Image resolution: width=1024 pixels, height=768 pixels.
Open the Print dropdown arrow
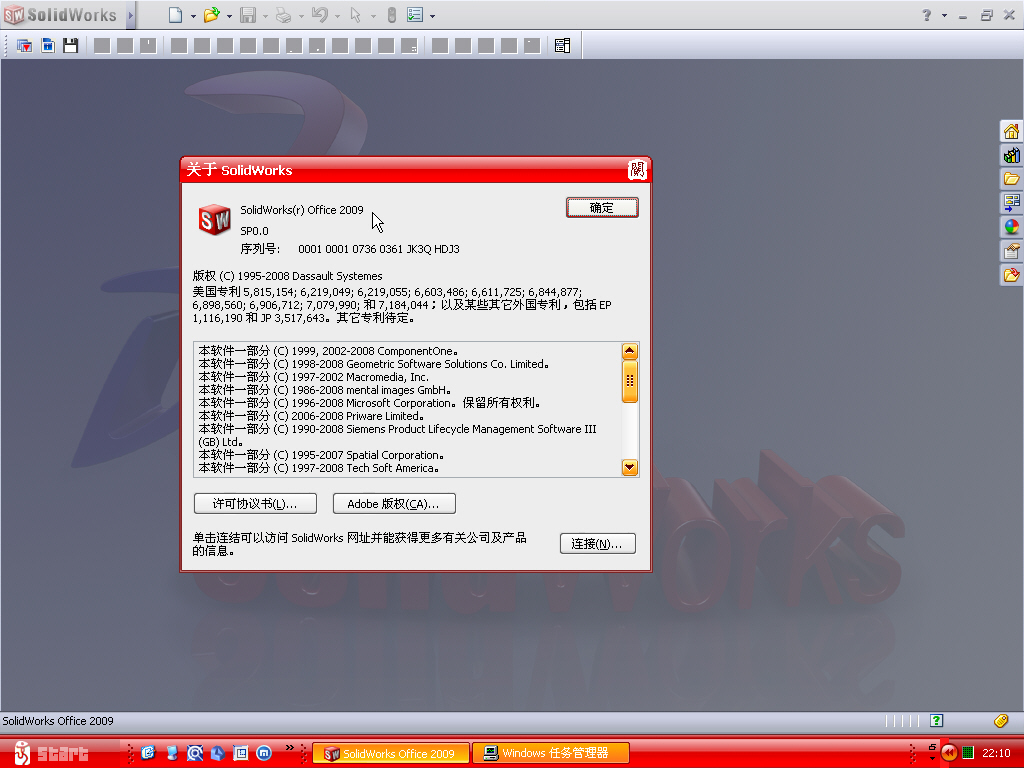[301, 16]
